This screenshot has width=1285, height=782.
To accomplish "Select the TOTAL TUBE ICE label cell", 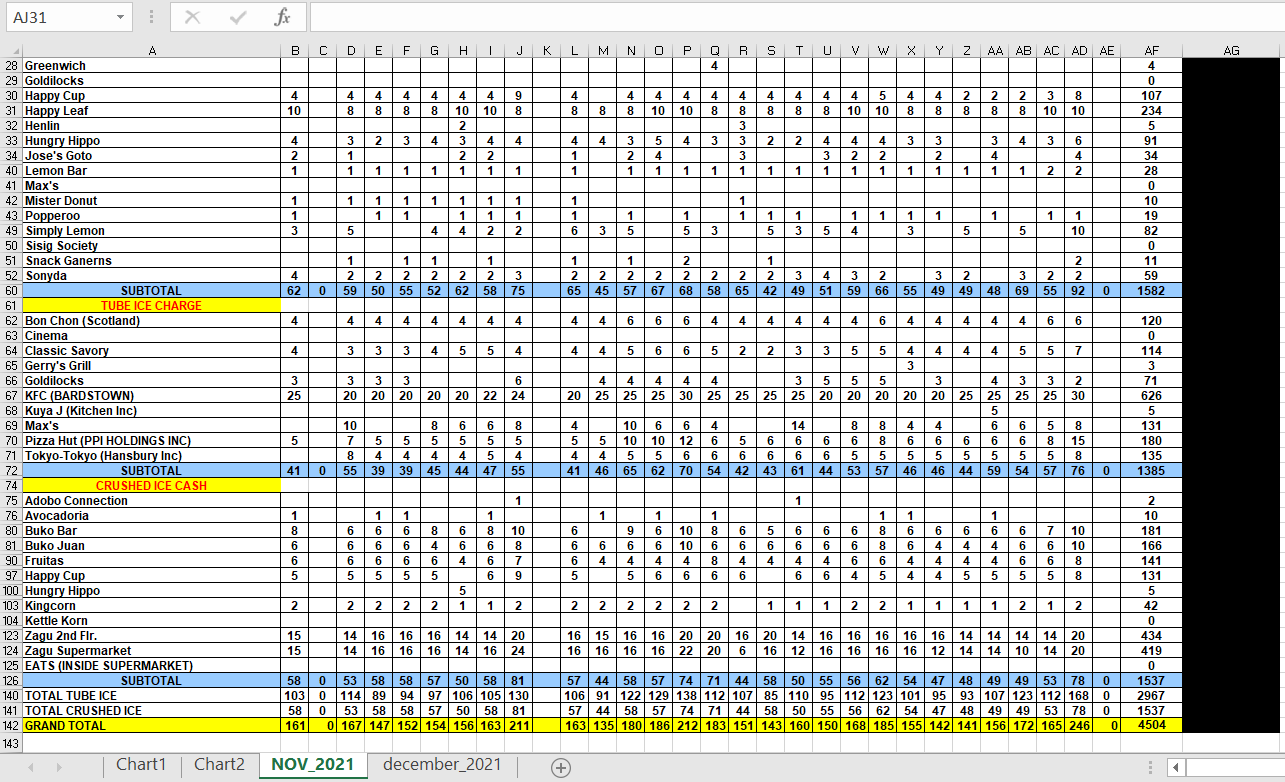I will 151,696.
